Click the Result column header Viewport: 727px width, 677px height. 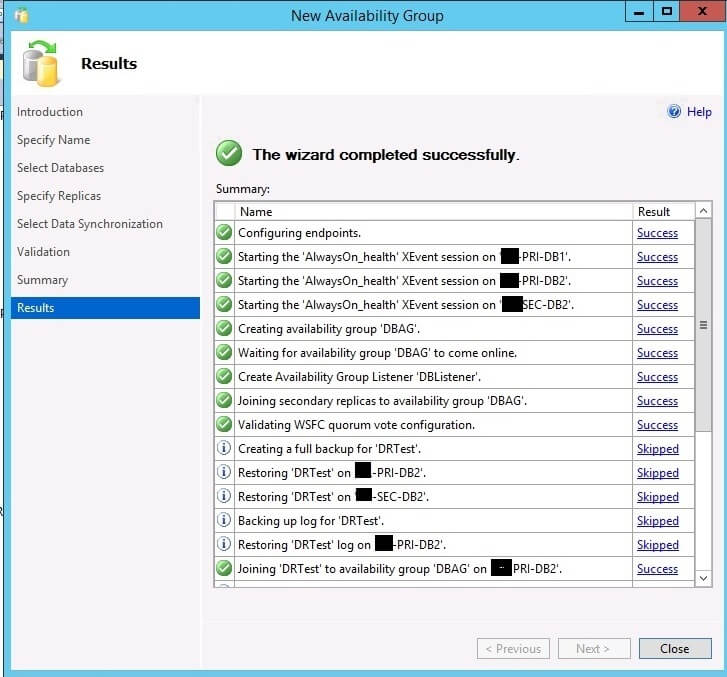(663, 211)
